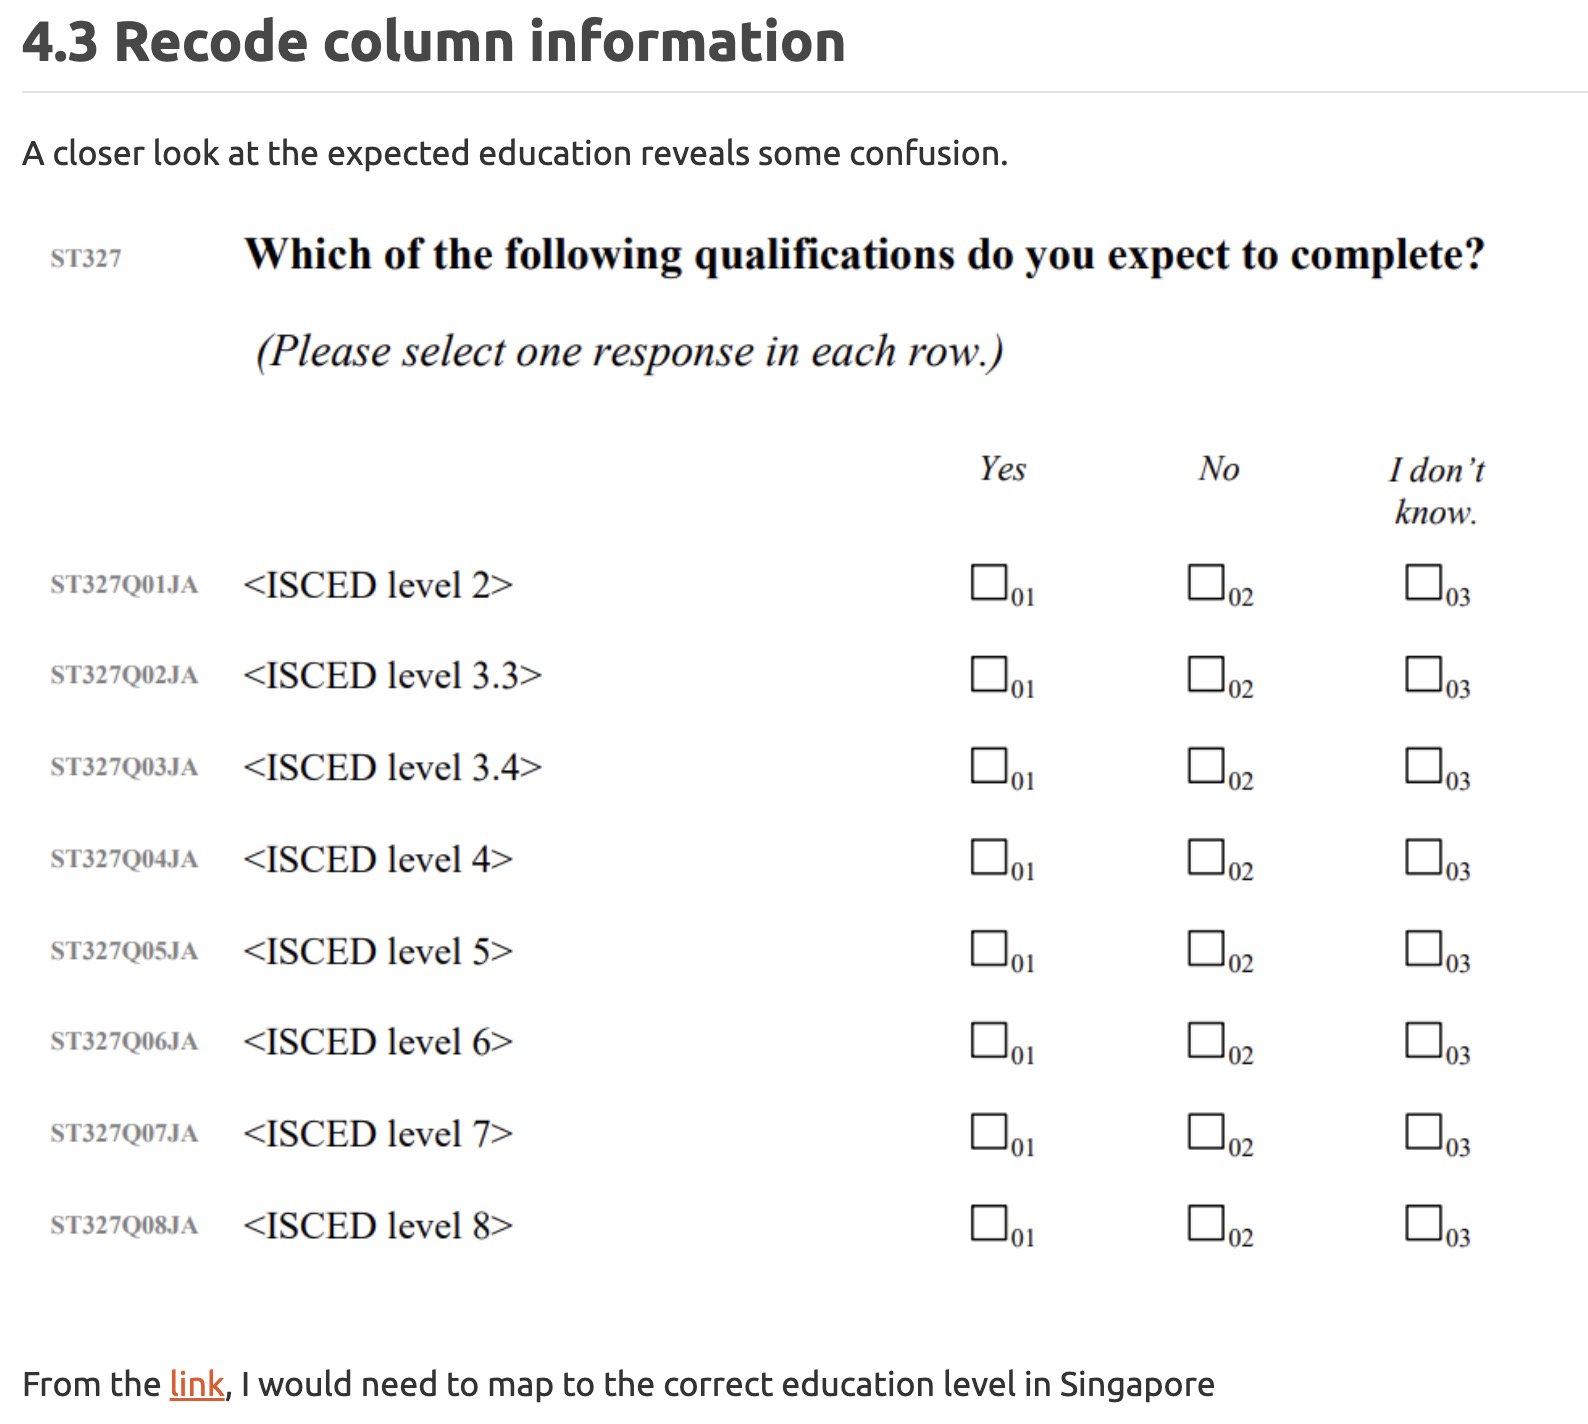The image size is (1588, 1424).
Task: Mark Yes for ISCED level 4
Action: [988, 856]
